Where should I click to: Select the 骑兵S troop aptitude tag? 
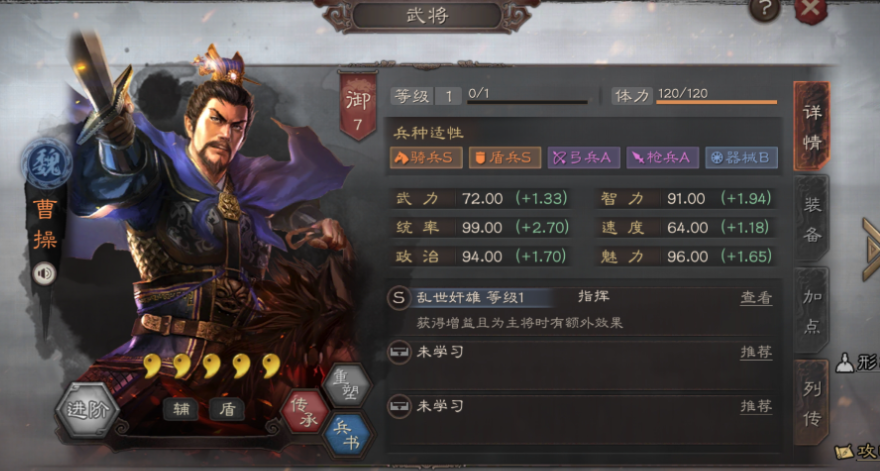point(426,158)
